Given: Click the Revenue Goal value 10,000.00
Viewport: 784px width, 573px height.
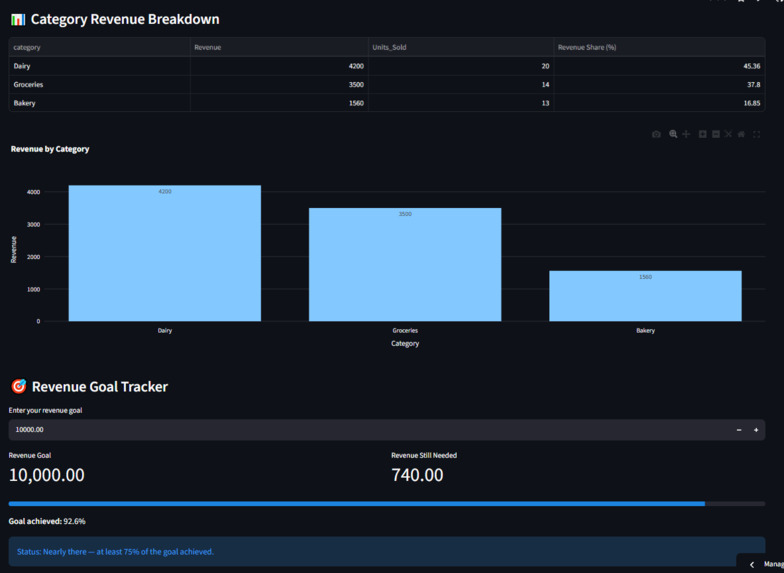Looking at the screenshot, I should 46,475.
